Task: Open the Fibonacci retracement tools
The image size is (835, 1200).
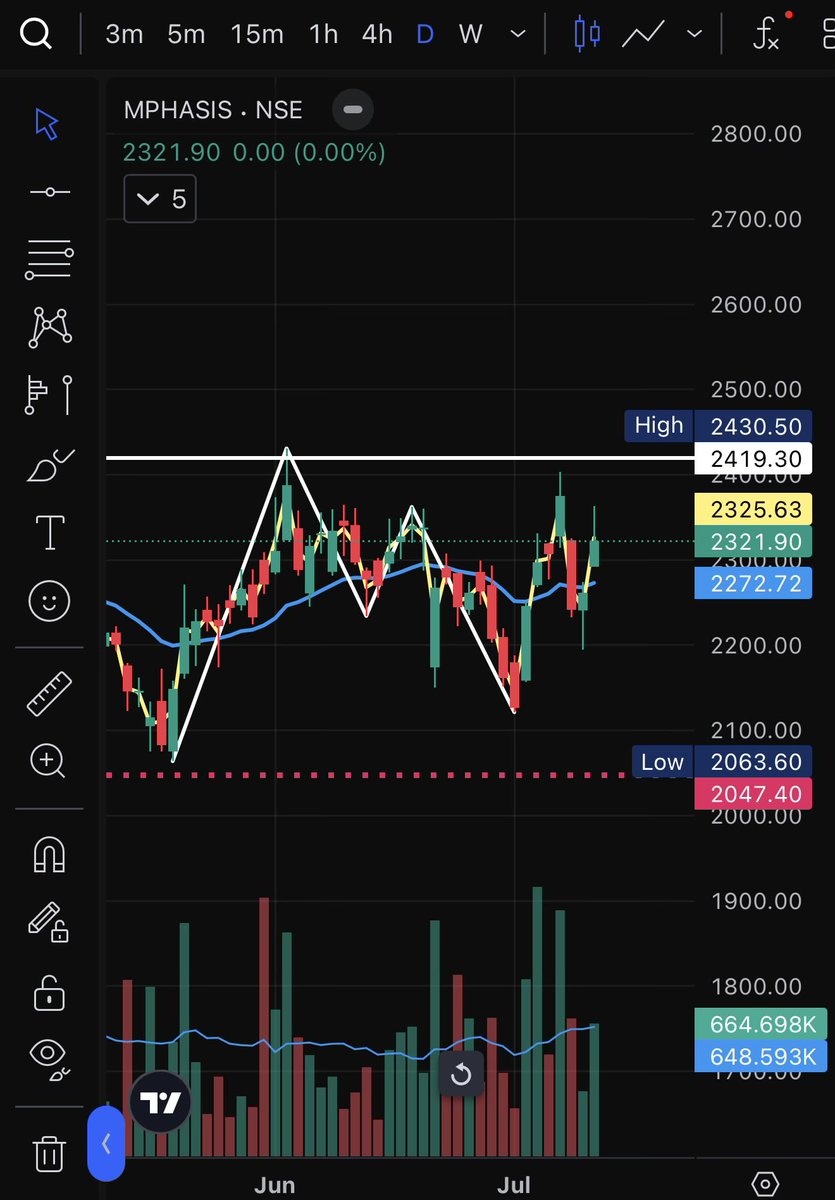Action: click(50, 259)
